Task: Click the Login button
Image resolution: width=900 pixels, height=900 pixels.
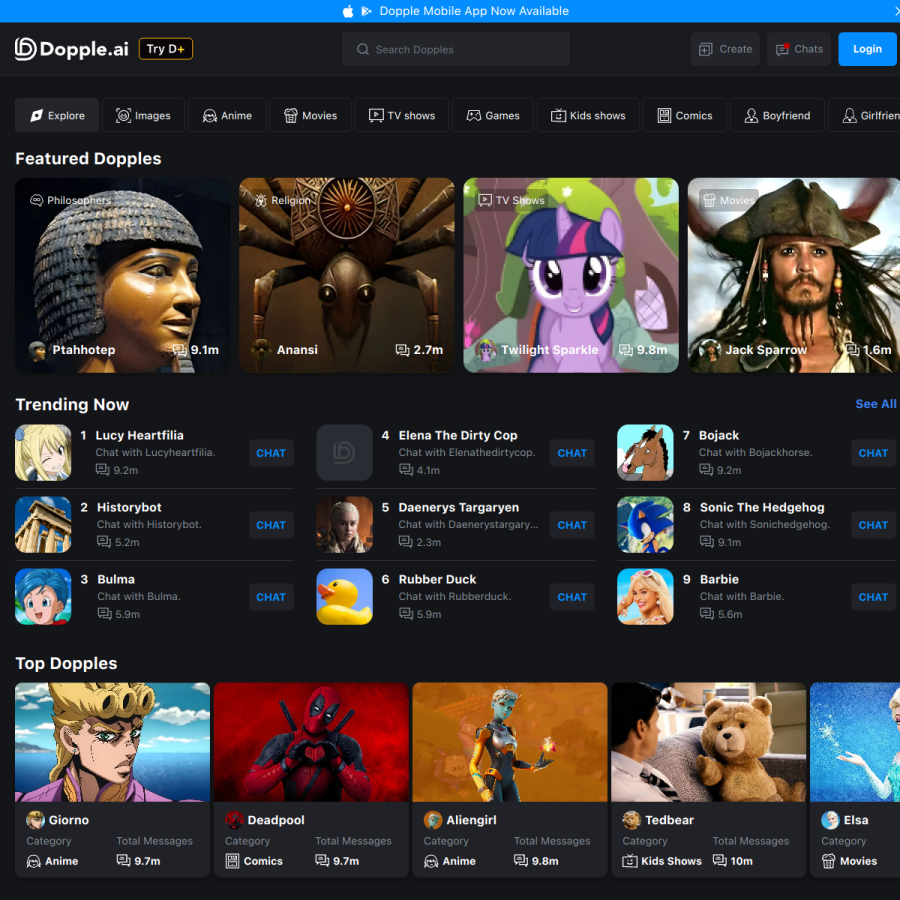Action: (x=867, y=49)
